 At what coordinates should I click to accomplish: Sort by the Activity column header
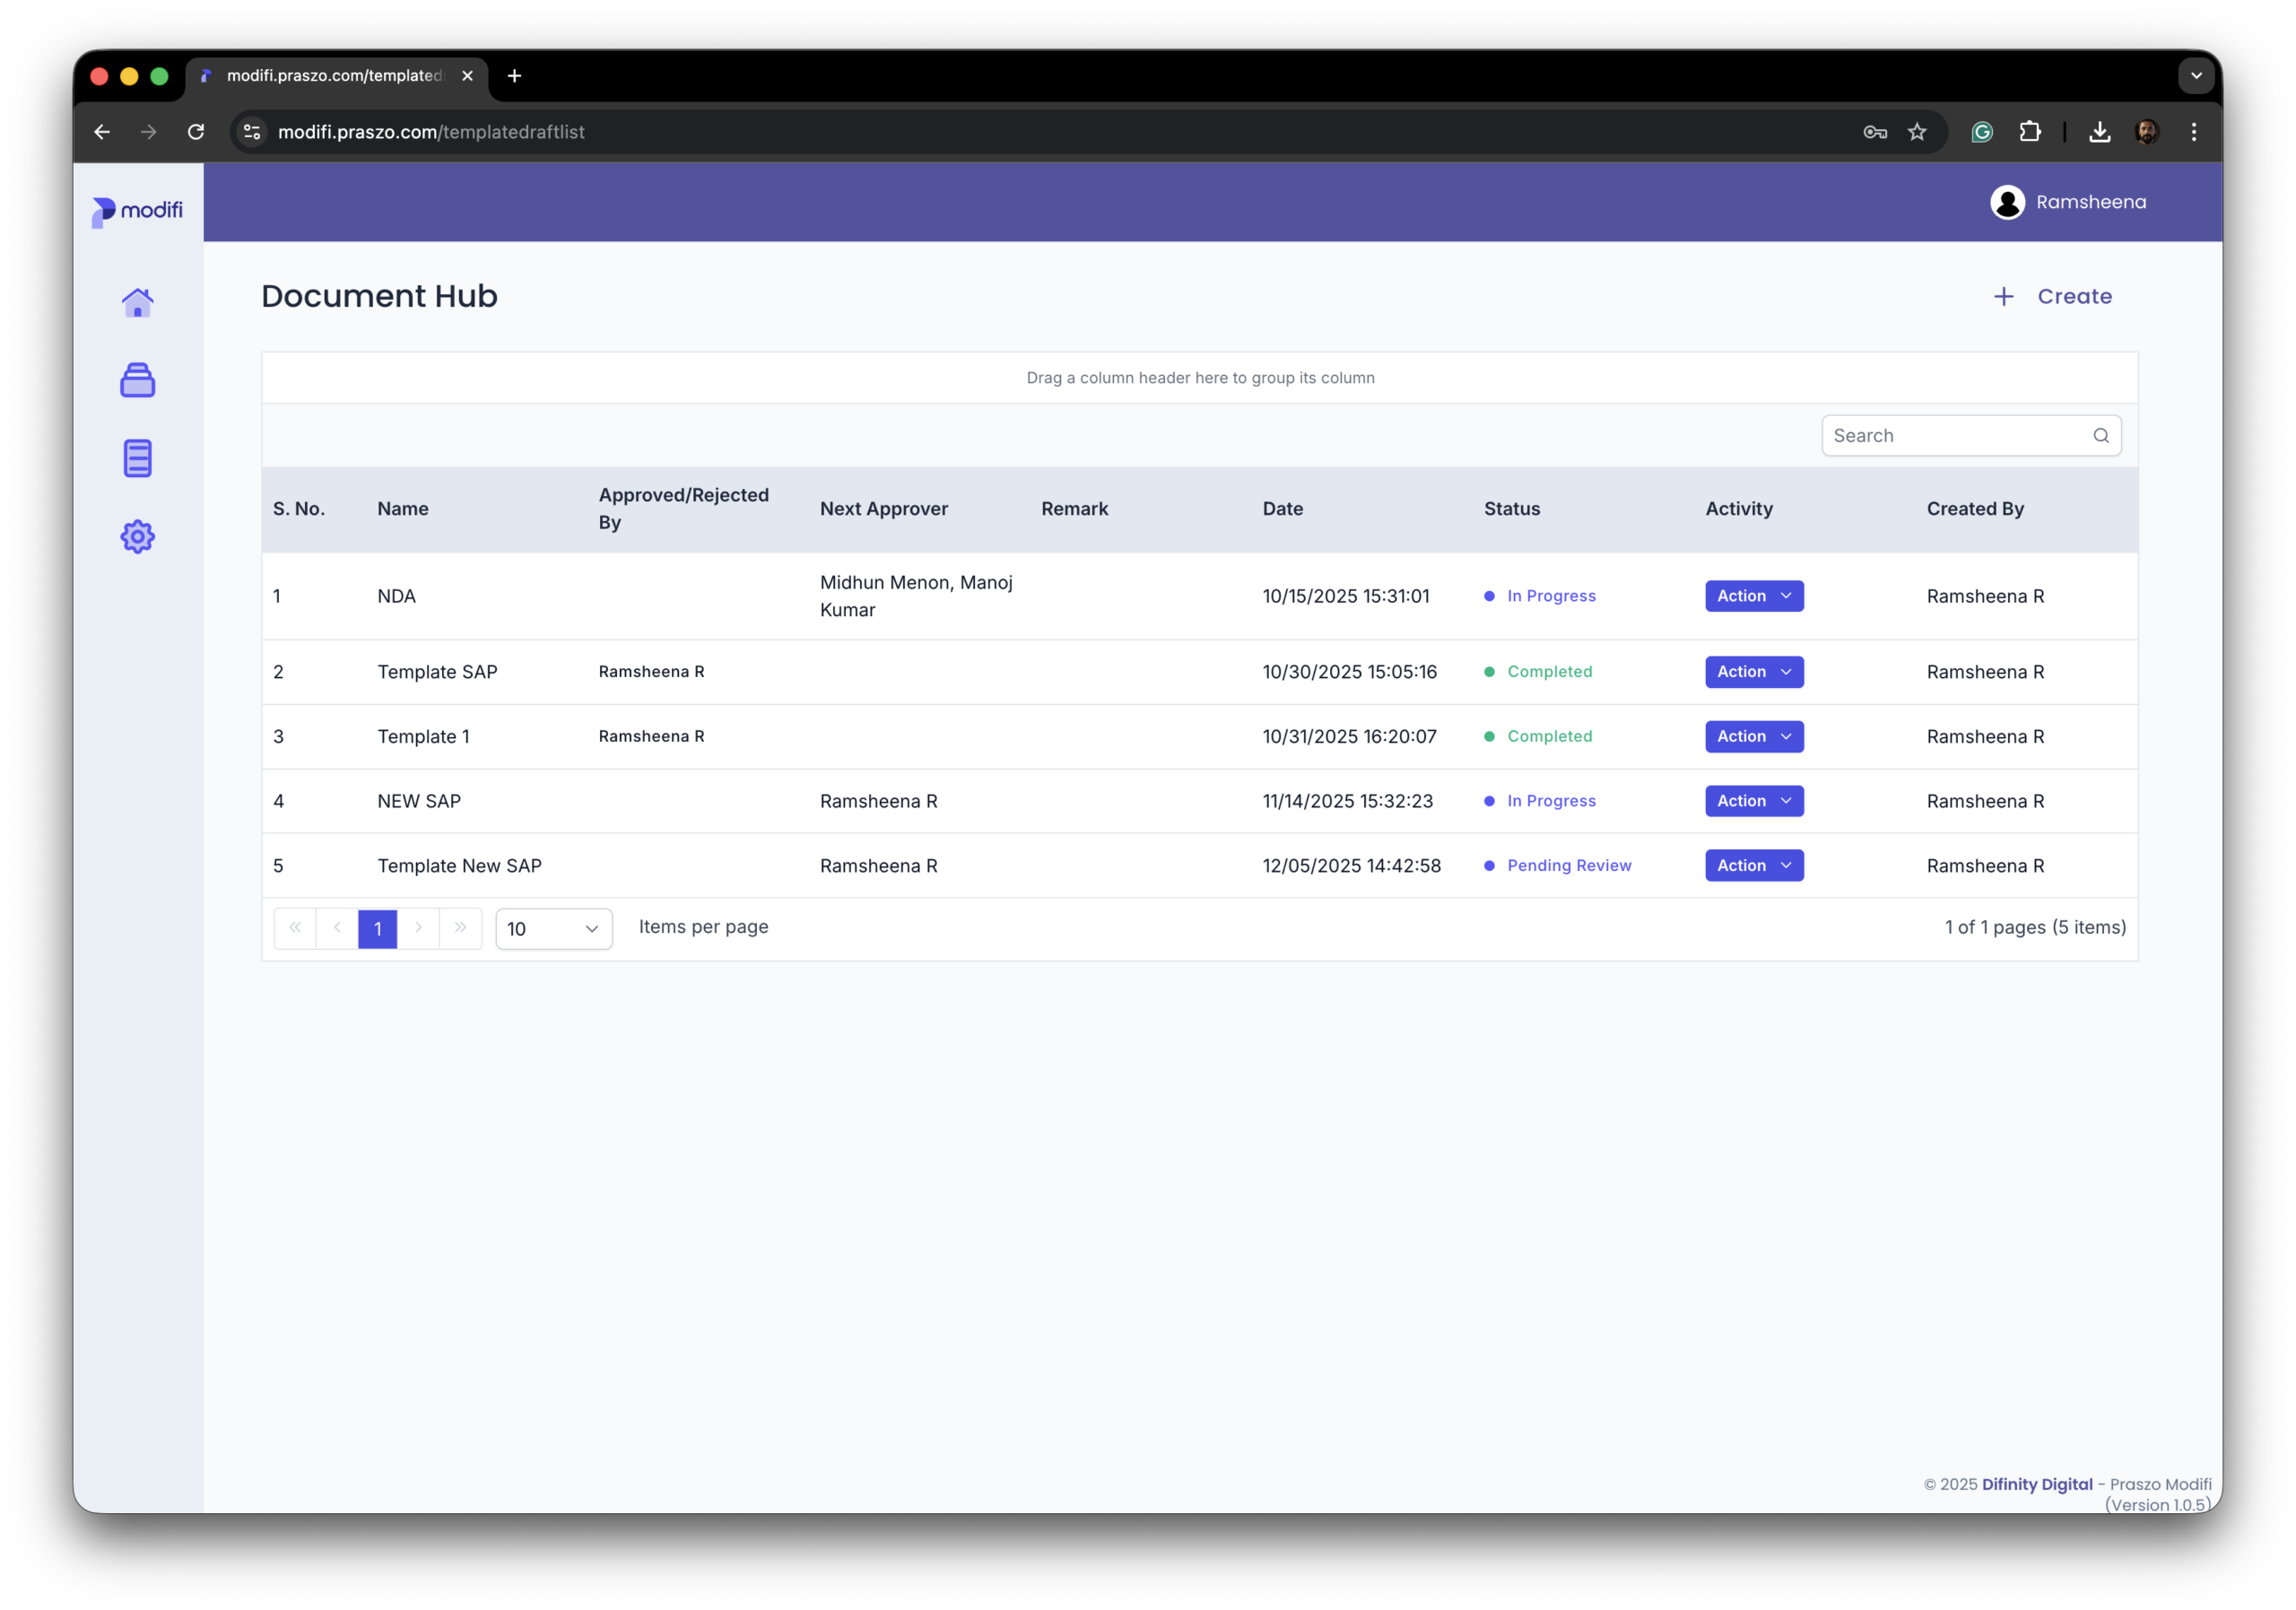1739,509
